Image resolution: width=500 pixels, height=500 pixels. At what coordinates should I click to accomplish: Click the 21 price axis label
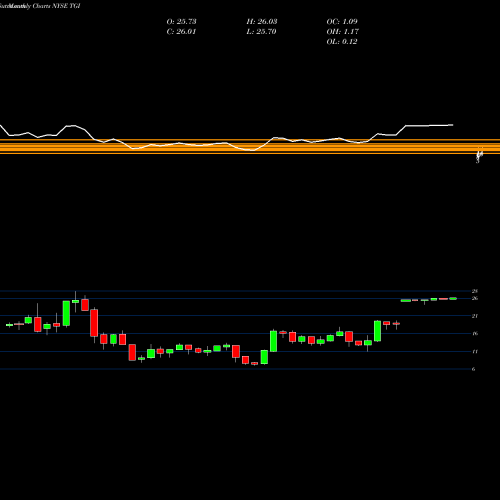pyautogui.click(x=475, y=316)
